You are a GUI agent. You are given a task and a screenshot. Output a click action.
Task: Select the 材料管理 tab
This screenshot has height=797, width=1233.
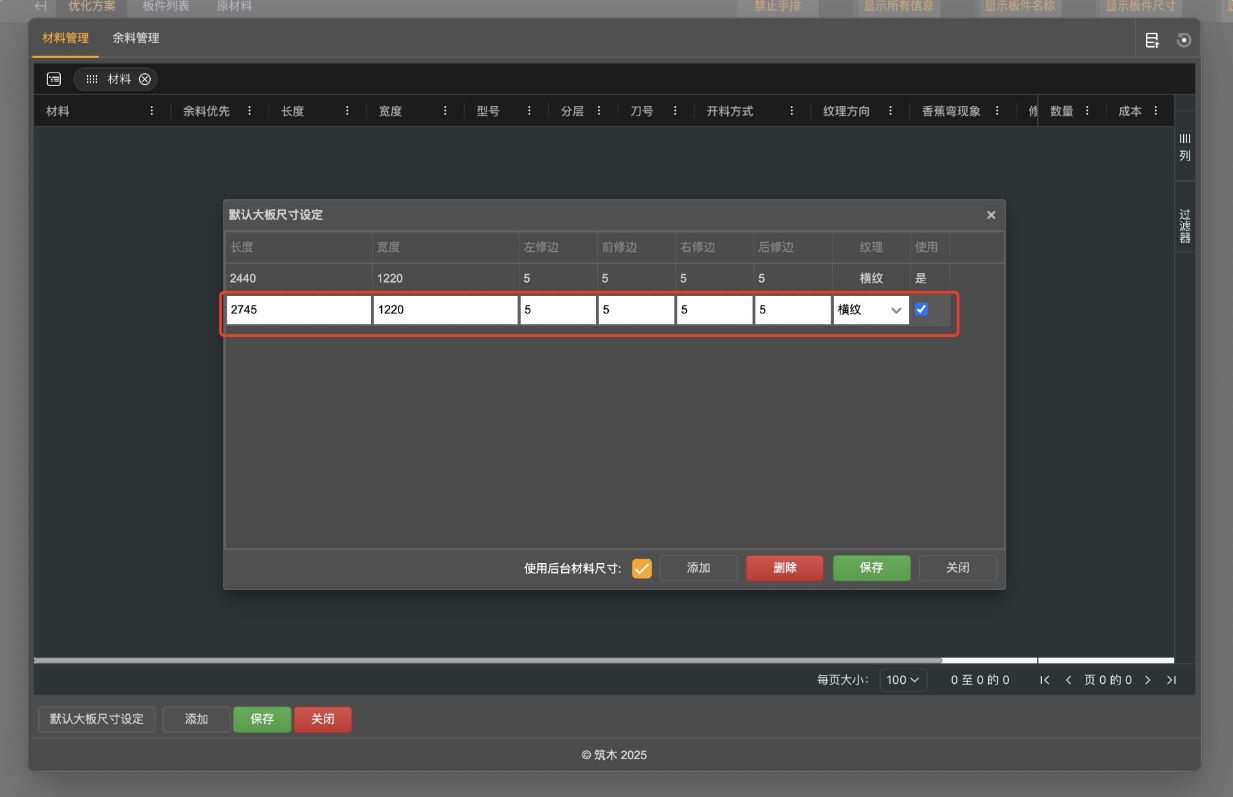click(x=65, y=38)
